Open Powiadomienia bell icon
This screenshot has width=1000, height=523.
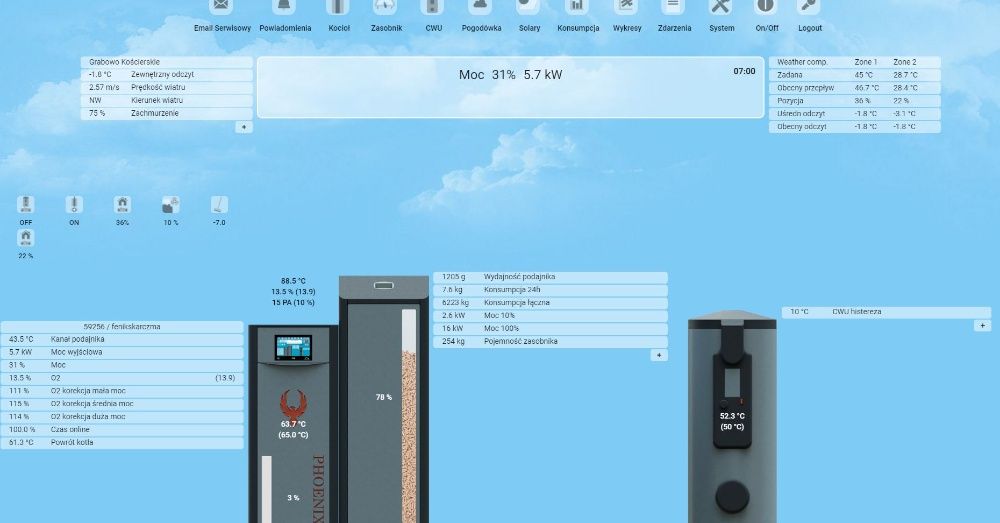(284, 6)
